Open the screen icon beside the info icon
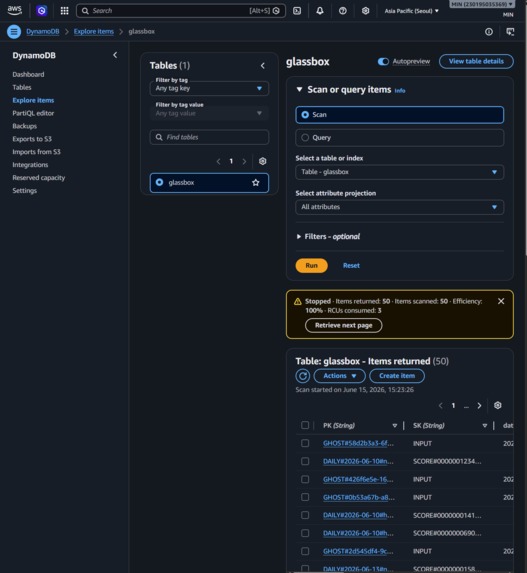Viewport: 527px width, 573px height. point(510,32)
